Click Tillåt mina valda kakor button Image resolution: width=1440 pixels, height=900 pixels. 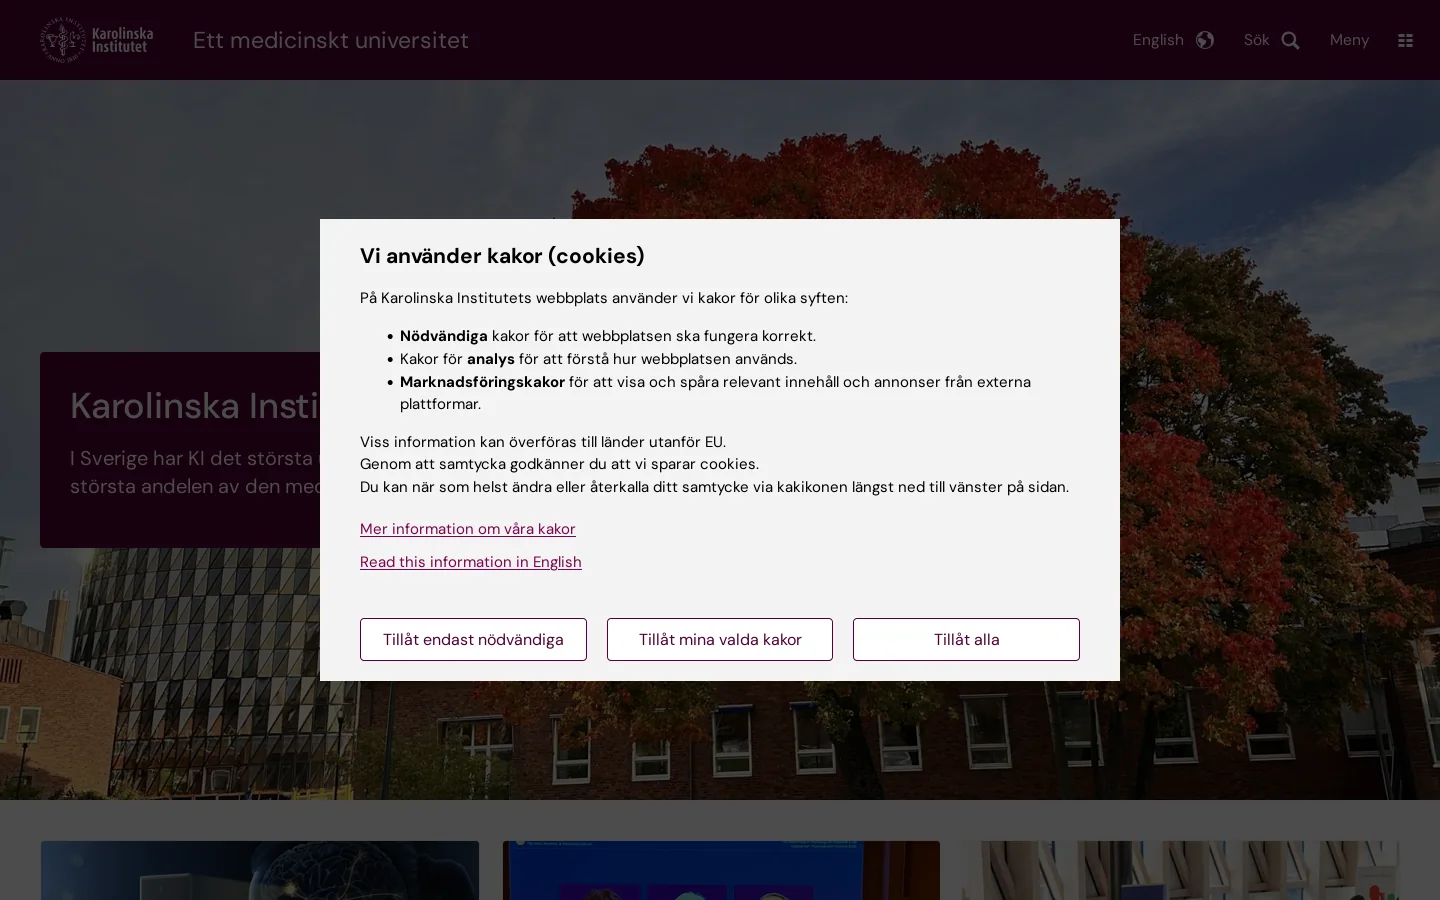720,639
